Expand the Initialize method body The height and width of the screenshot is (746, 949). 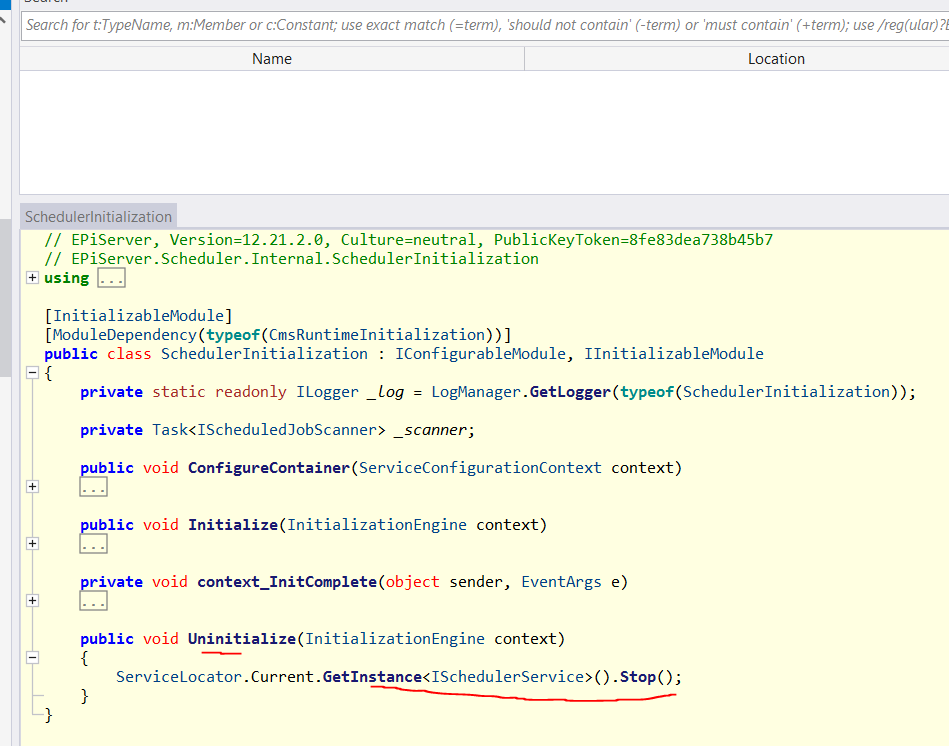coord(33,544)
